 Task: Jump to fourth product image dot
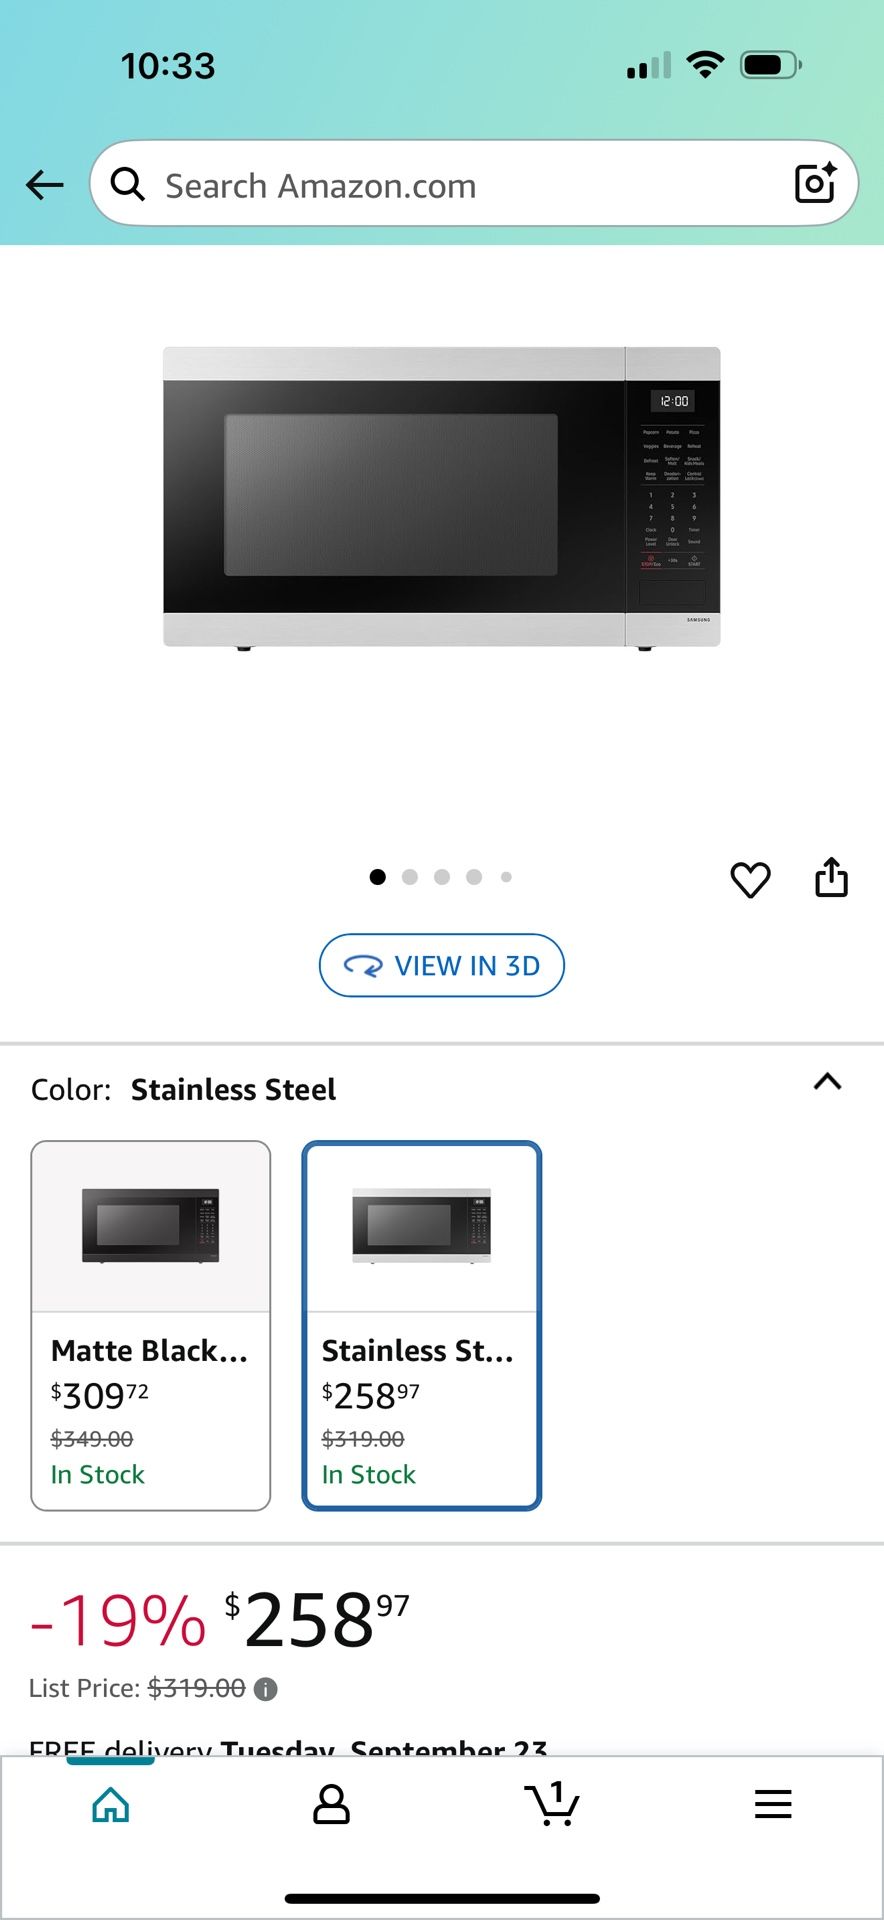point(474,877)
